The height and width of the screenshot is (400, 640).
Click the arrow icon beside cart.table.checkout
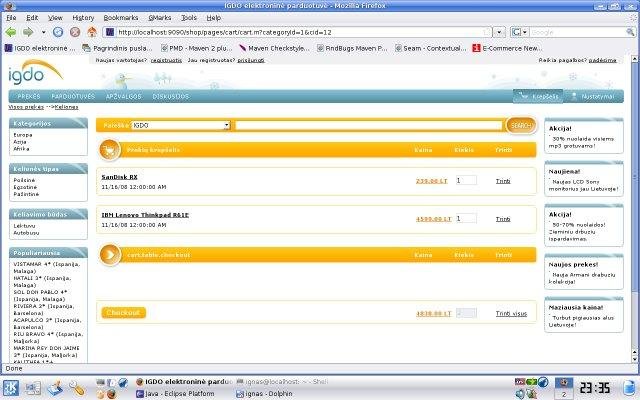tap(109, 255)
